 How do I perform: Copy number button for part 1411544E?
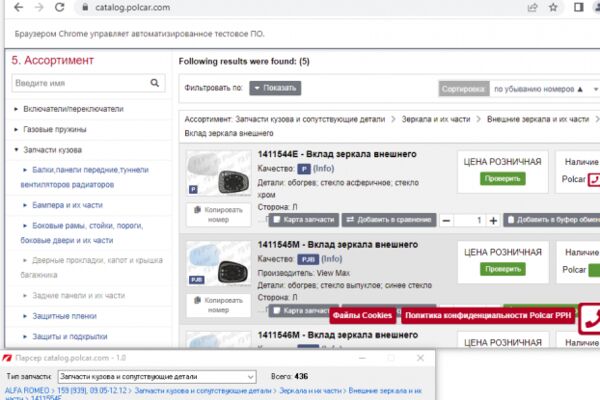click(x=218, y=215)
